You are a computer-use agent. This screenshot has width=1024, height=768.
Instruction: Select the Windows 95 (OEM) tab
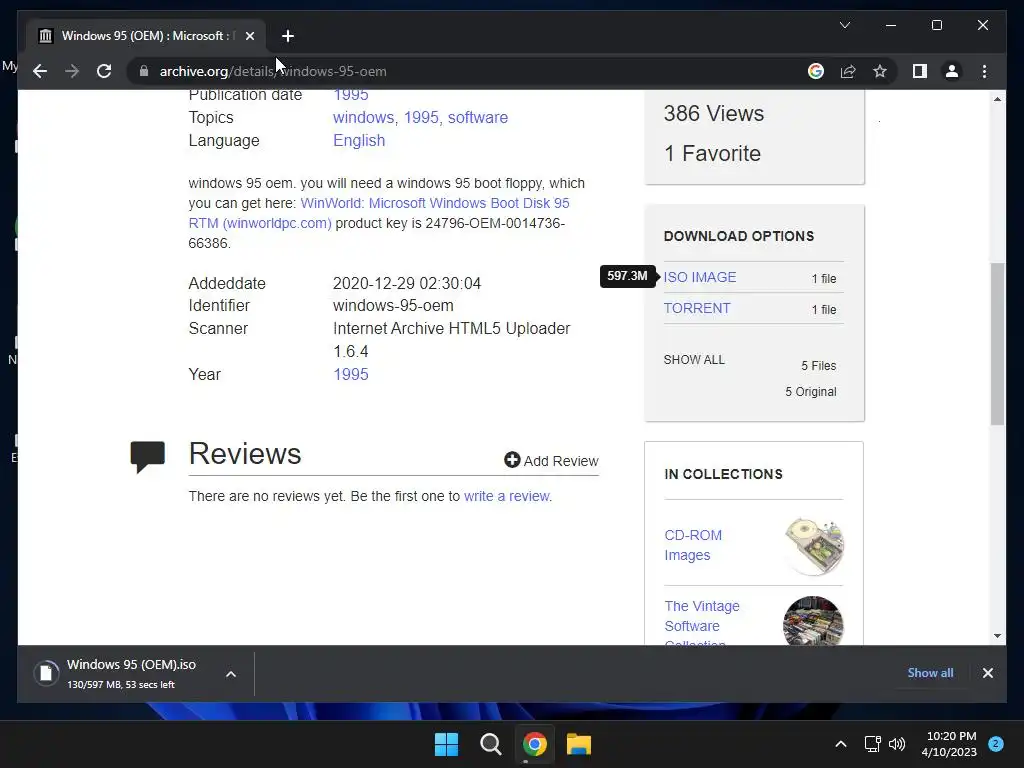coord(146,36)
